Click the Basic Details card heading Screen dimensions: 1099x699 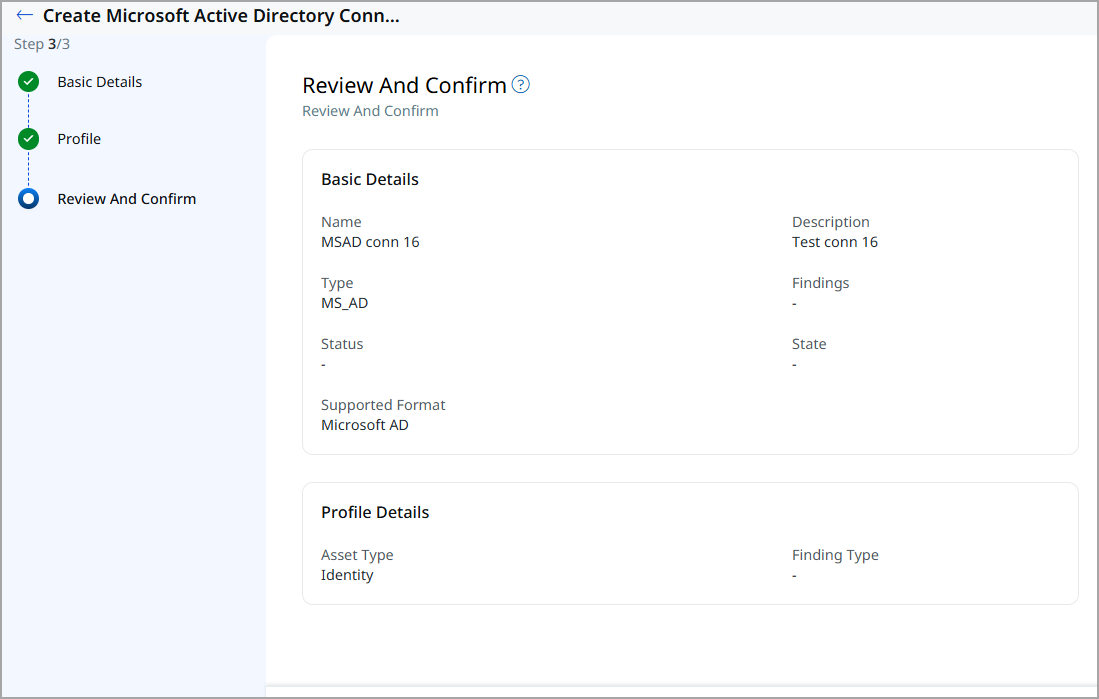[x=369, y=180]
